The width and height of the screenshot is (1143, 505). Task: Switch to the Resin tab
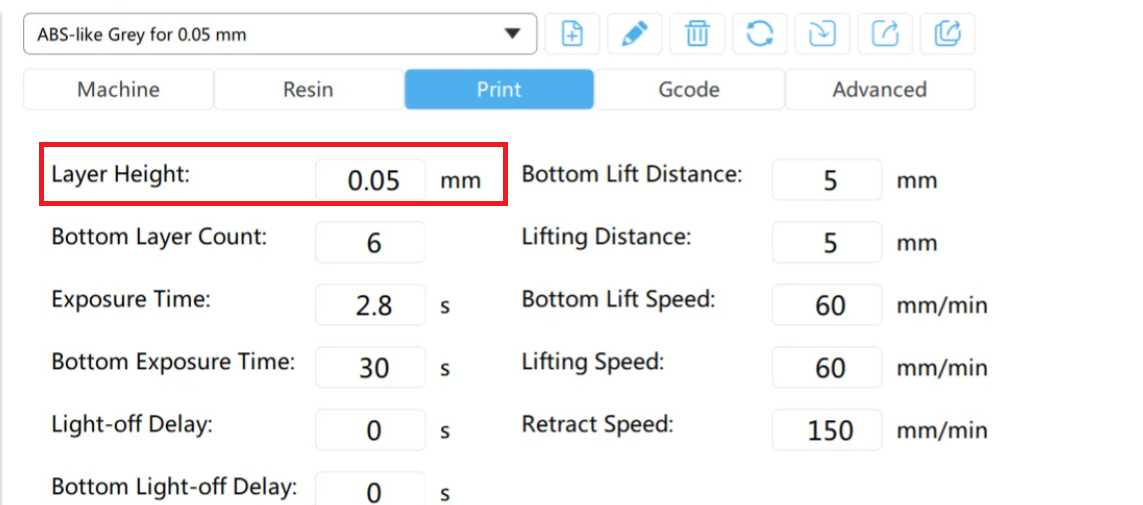[x=308, y=90]
